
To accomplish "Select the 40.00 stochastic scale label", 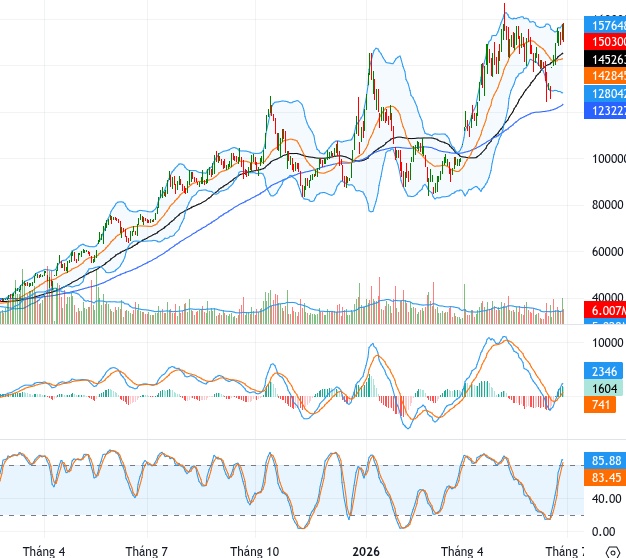I will 606,499.
